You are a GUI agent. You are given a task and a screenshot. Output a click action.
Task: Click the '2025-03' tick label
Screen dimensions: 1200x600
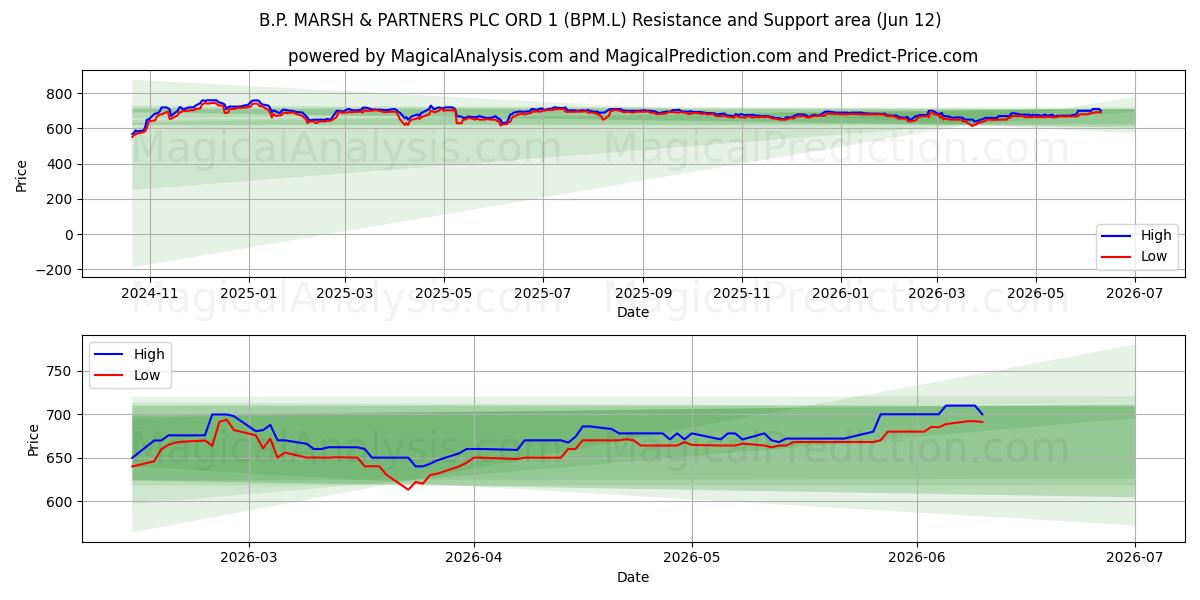tap(345, 293)
